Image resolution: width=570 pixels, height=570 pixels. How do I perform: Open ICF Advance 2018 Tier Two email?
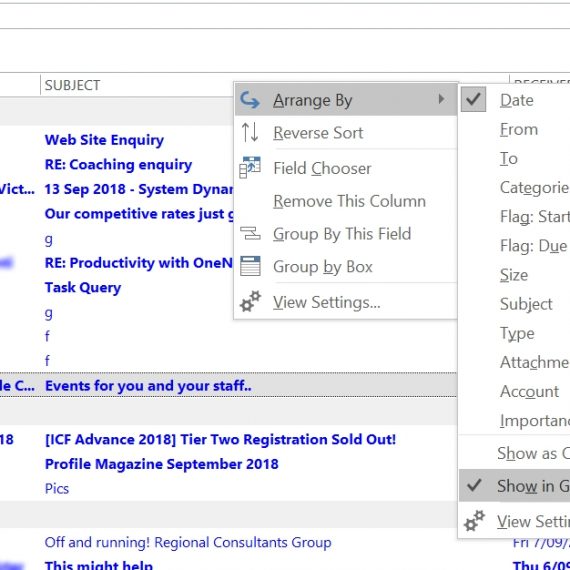pyautogui.click(x=220, y=439)
